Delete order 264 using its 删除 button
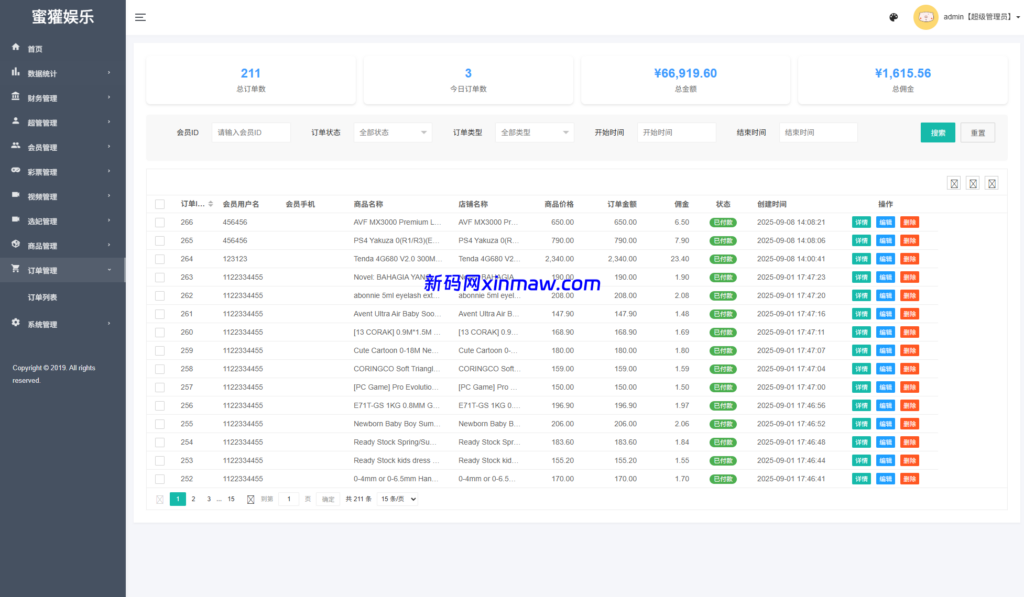 click(x=909, y=259)
